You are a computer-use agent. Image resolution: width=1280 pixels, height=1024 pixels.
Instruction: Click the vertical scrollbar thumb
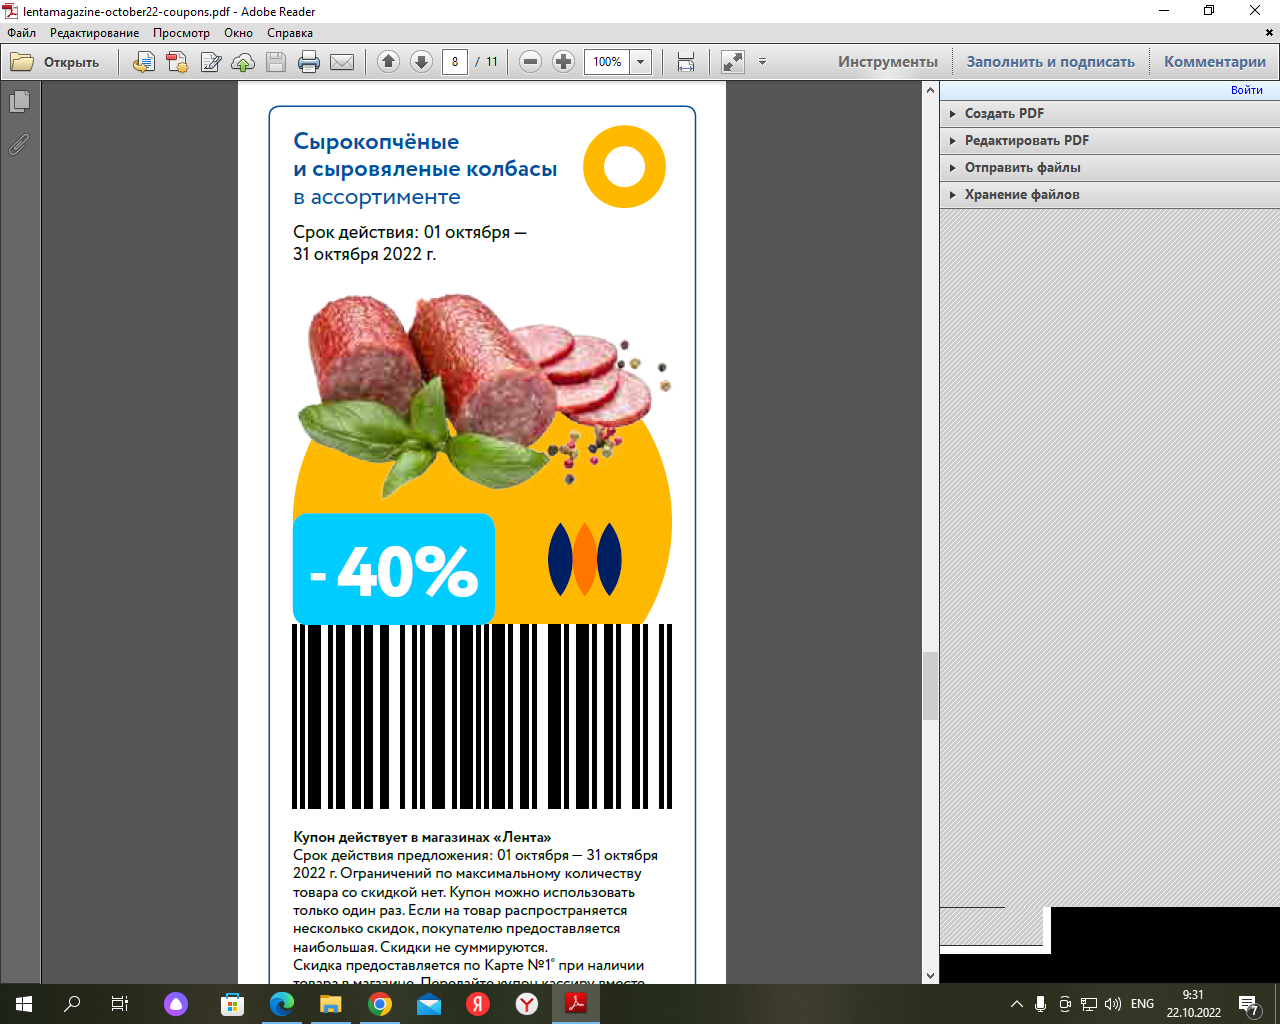(x=931, y=686)
